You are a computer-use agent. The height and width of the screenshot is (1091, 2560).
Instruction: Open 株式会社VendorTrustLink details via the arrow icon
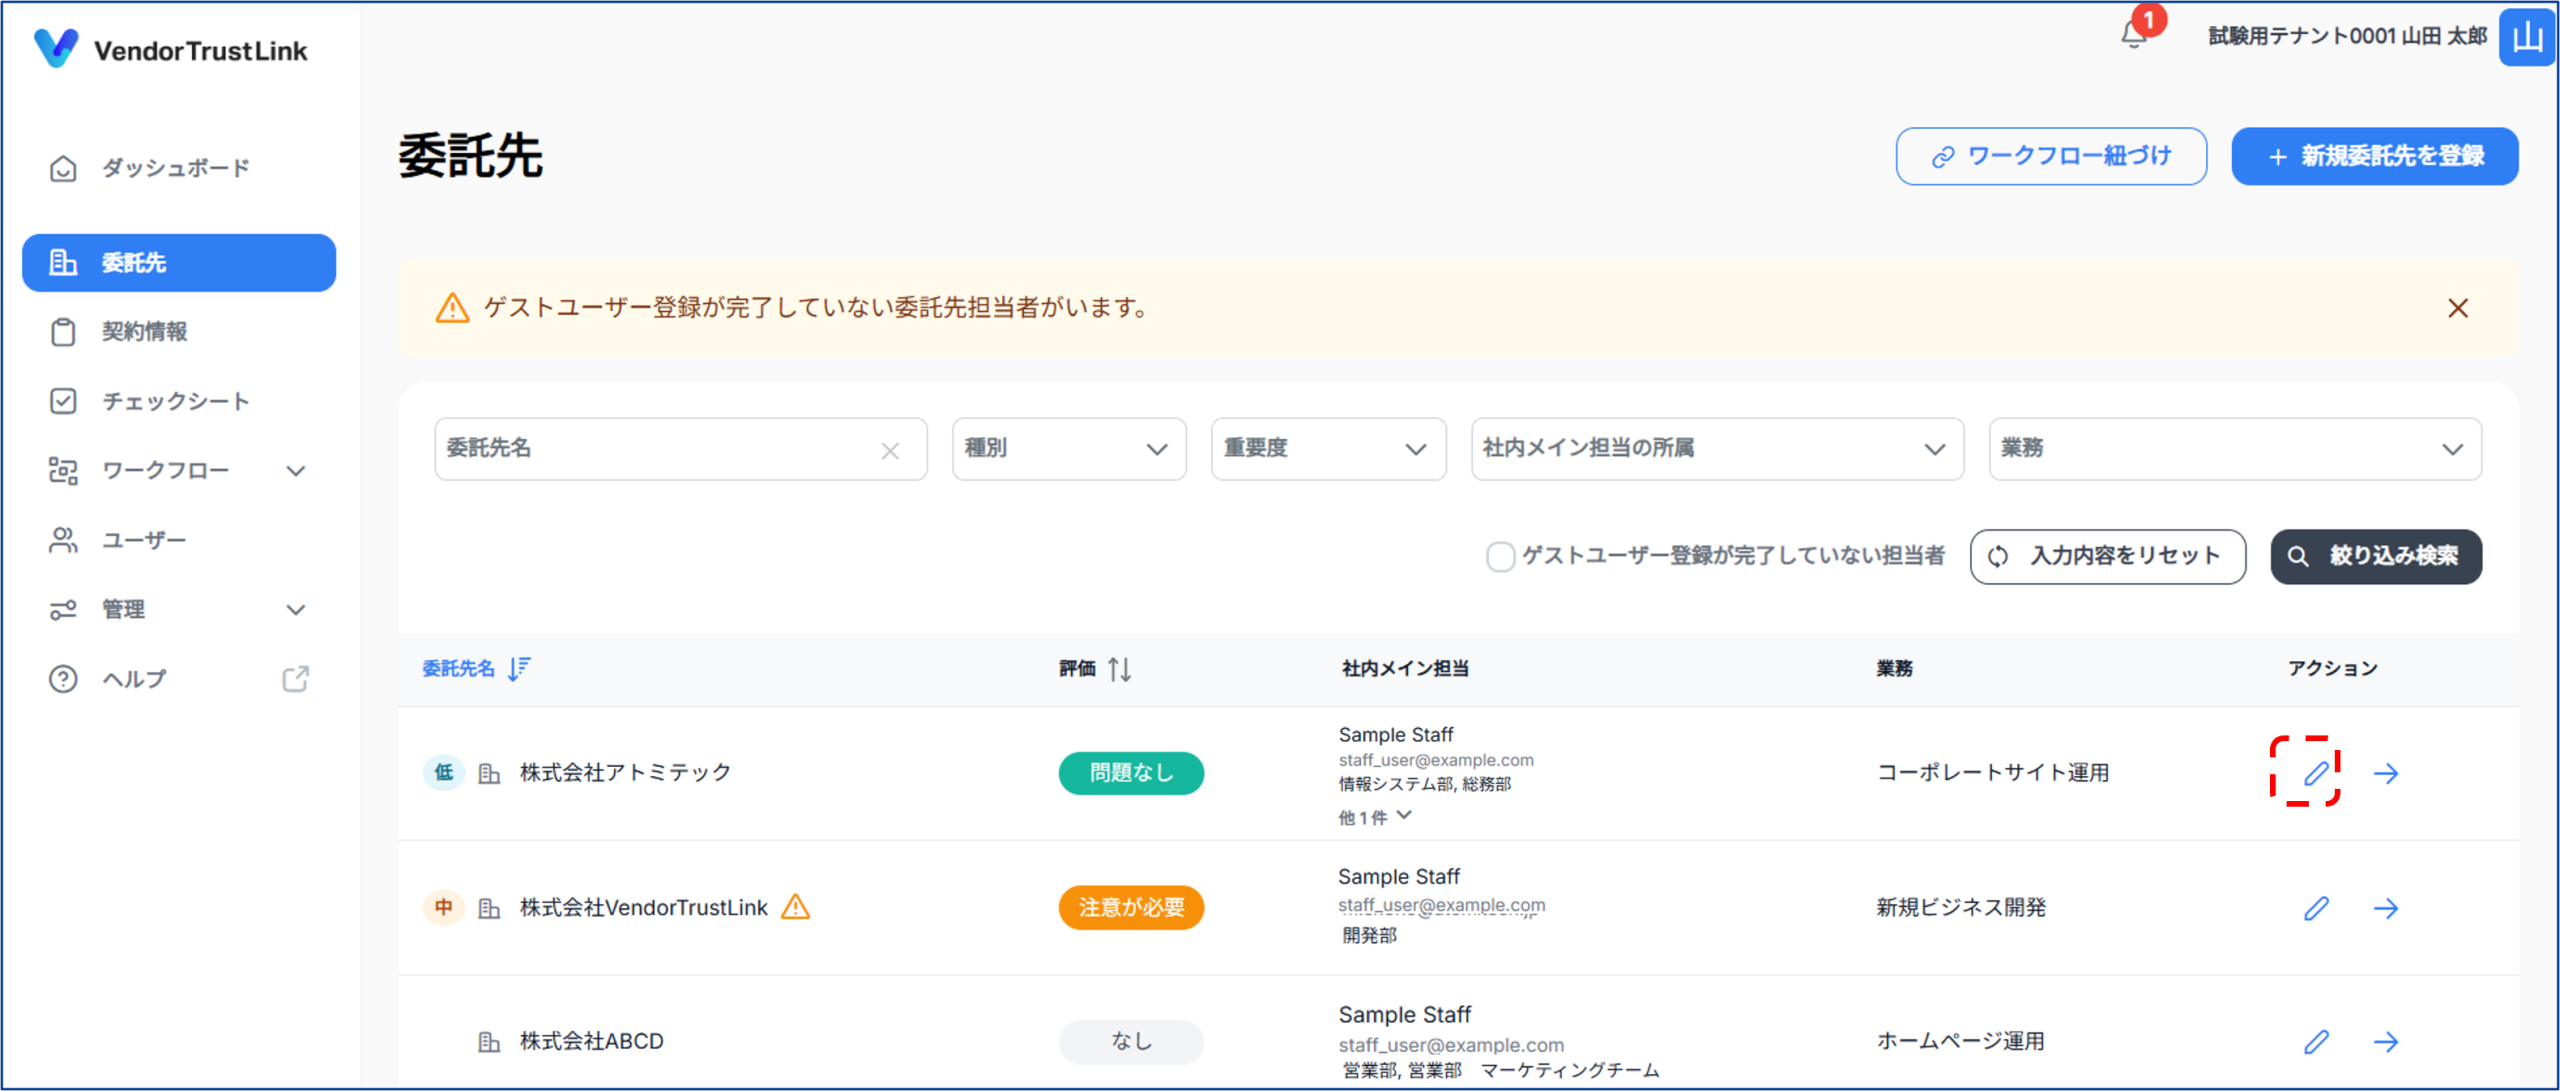coord(2386,908)
